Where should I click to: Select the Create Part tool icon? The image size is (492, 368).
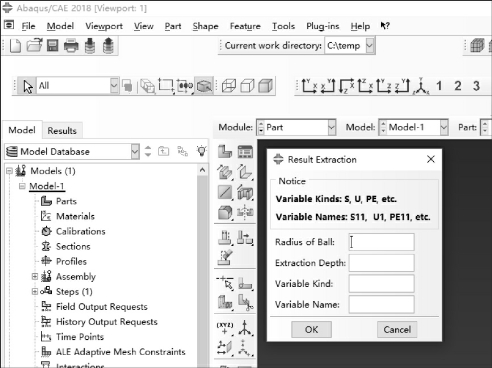click(x=225, y=152)
